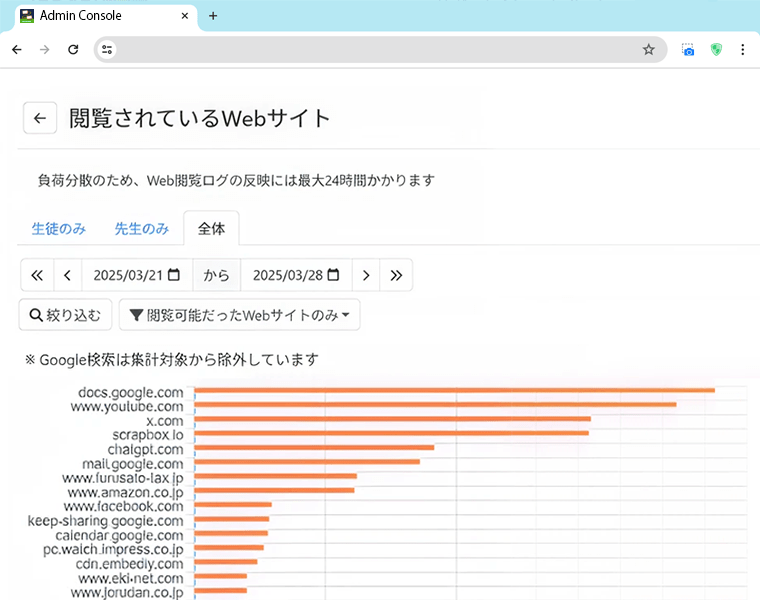
Task: Click the から label between the dates
Action: [216, 275]
